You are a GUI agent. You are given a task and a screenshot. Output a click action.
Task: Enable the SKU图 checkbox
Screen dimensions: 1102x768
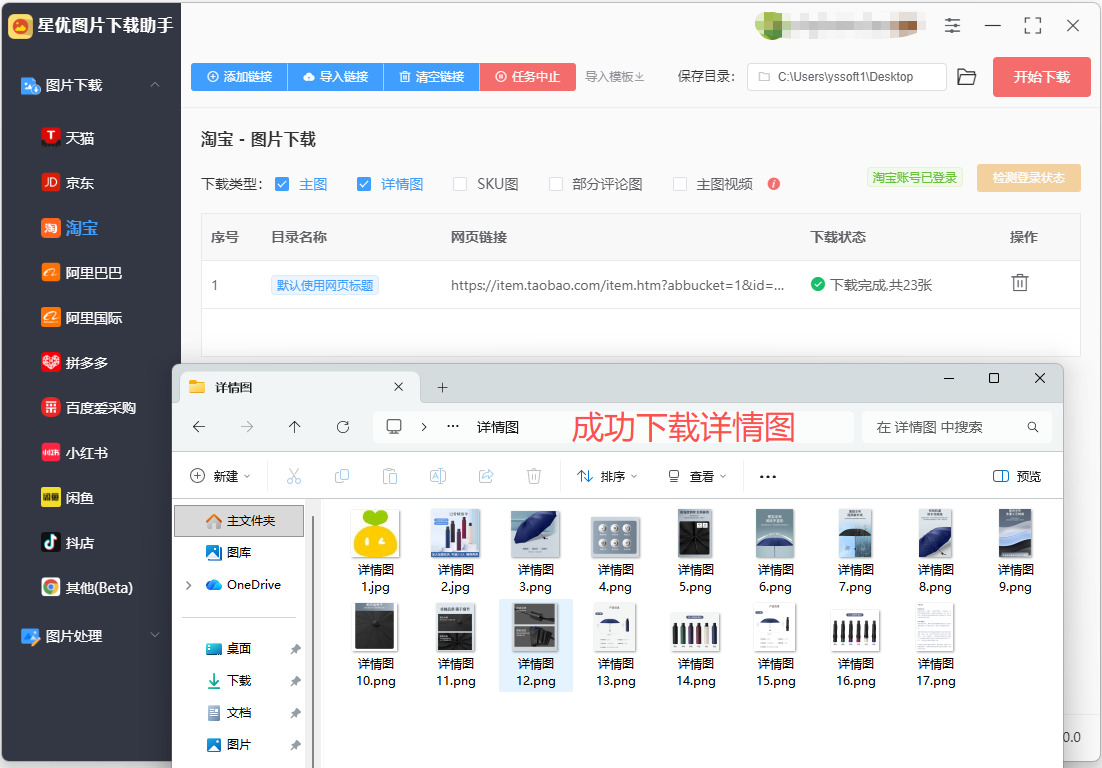tap(460, 184)
